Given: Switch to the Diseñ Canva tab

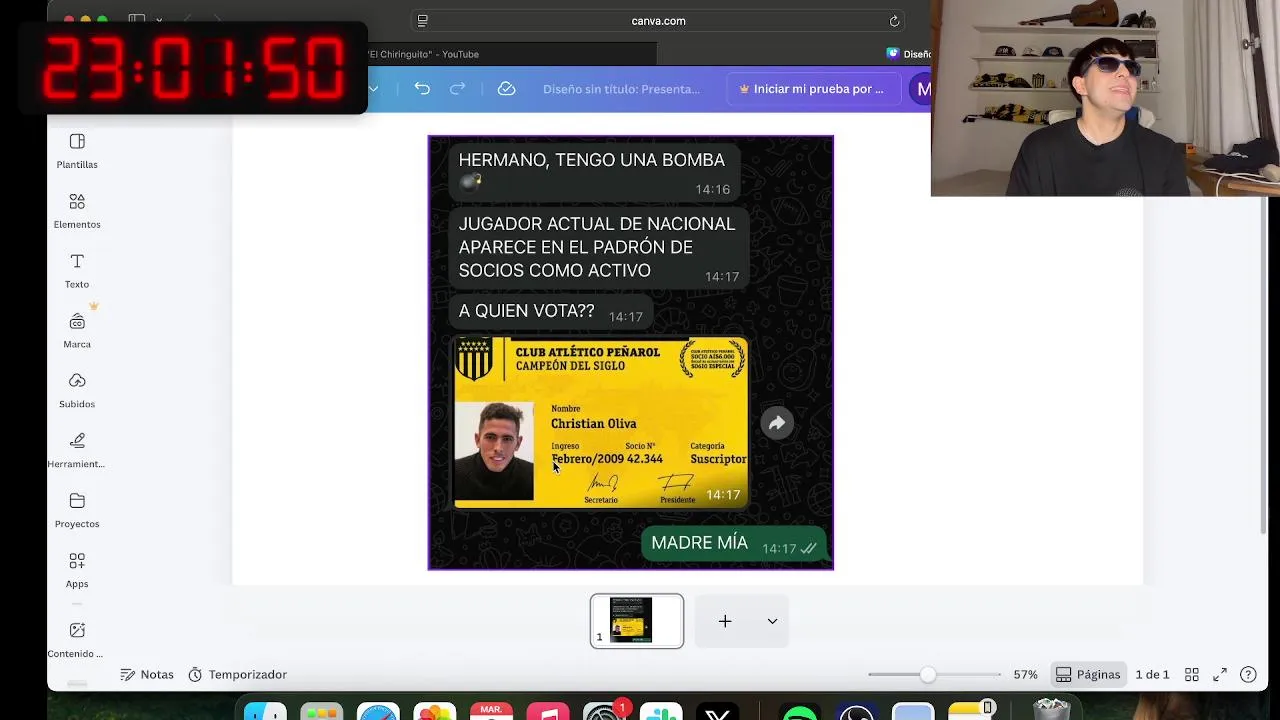Looking at the screenshot, I should tap(908, 54).
